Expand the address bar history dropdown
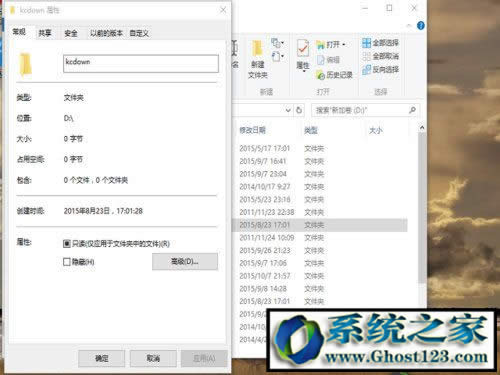500x375 pixels. 288,110
